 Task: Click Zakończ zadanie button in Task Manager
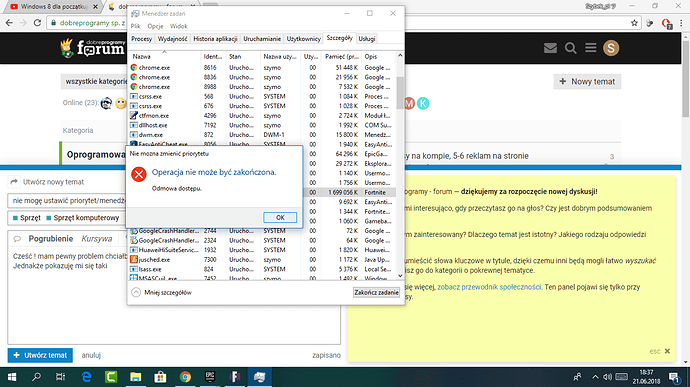(376, 292)
